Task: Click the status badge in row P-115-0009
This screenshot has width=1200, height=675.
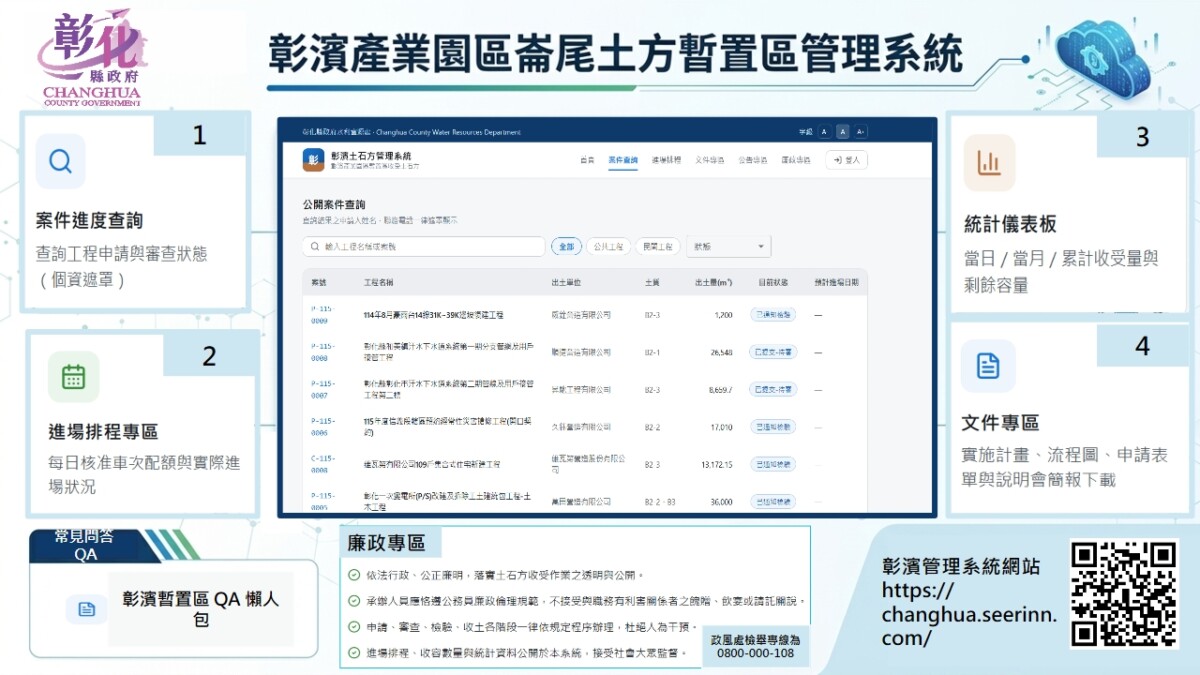Action: 772,314
